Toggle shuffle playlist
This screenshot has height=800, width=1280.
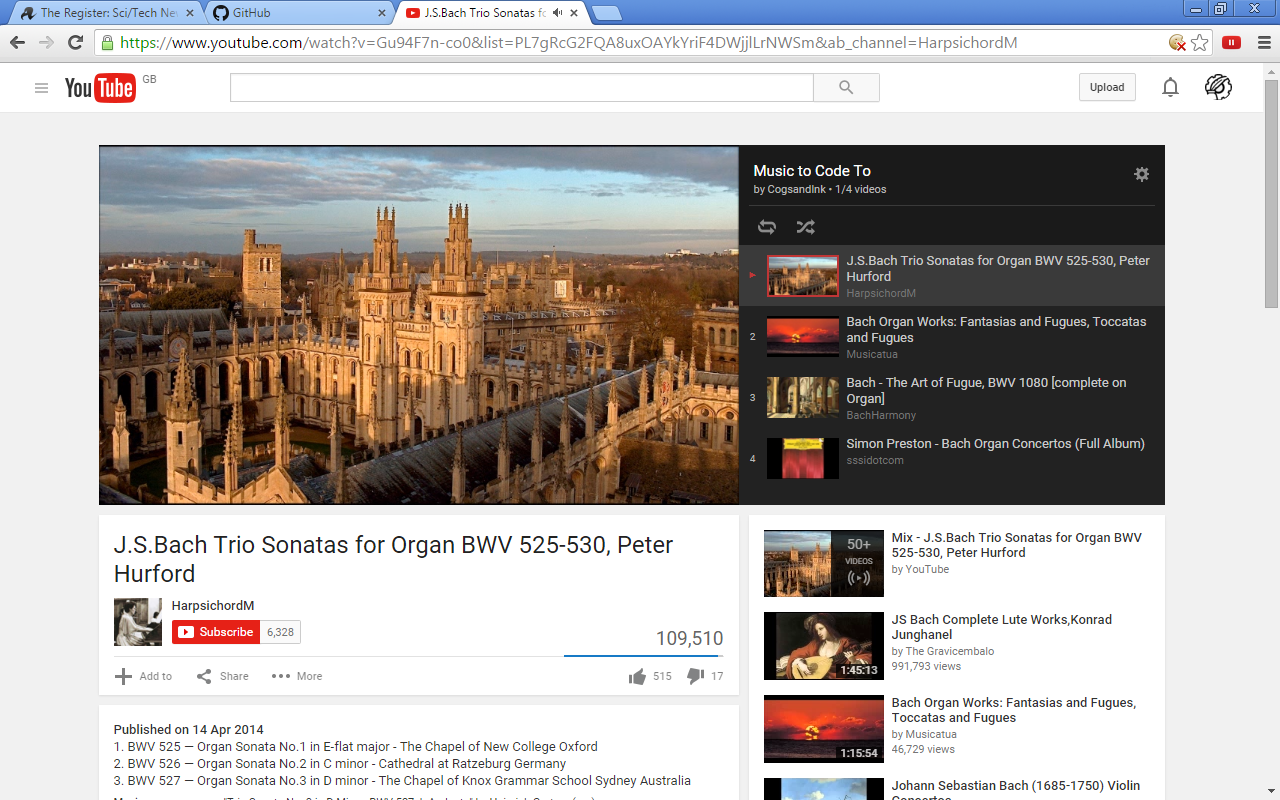[805, 227]
